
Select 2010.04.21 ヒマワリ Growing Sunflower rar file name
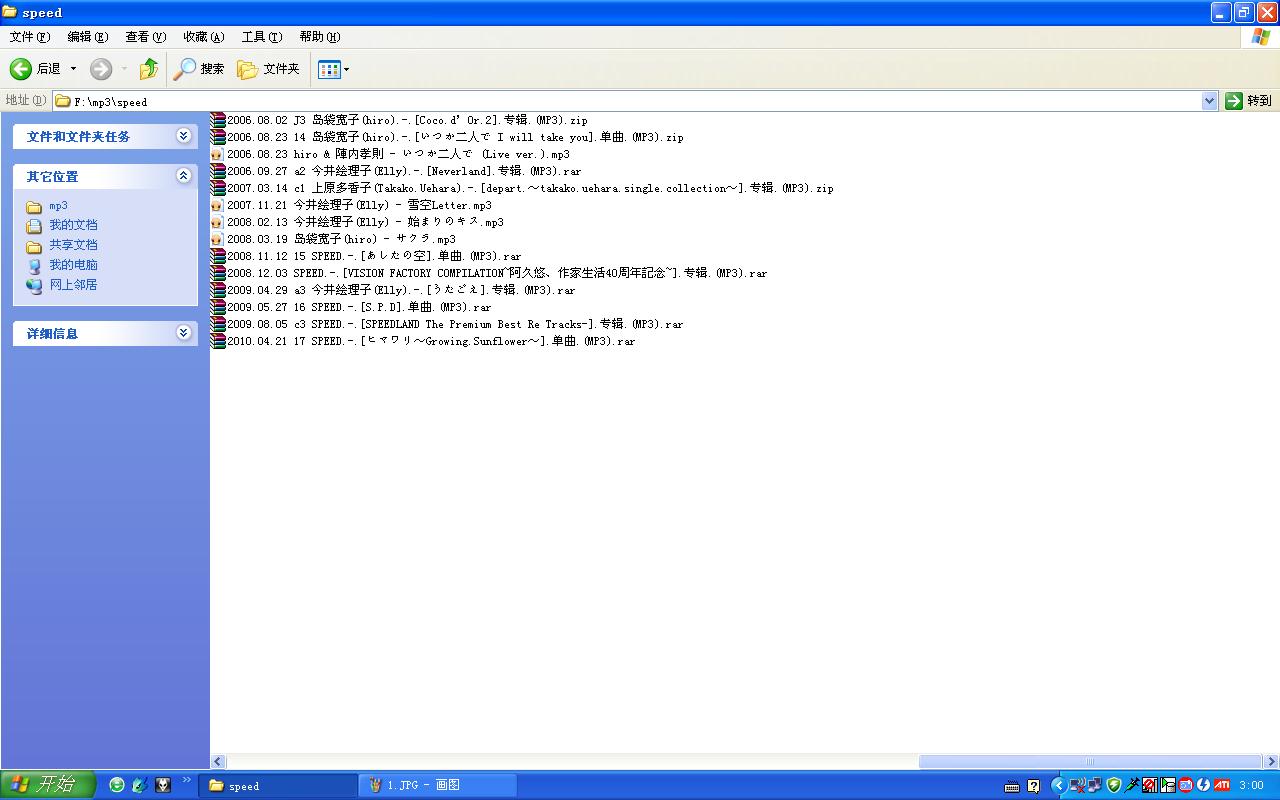(x=431, y=341)
